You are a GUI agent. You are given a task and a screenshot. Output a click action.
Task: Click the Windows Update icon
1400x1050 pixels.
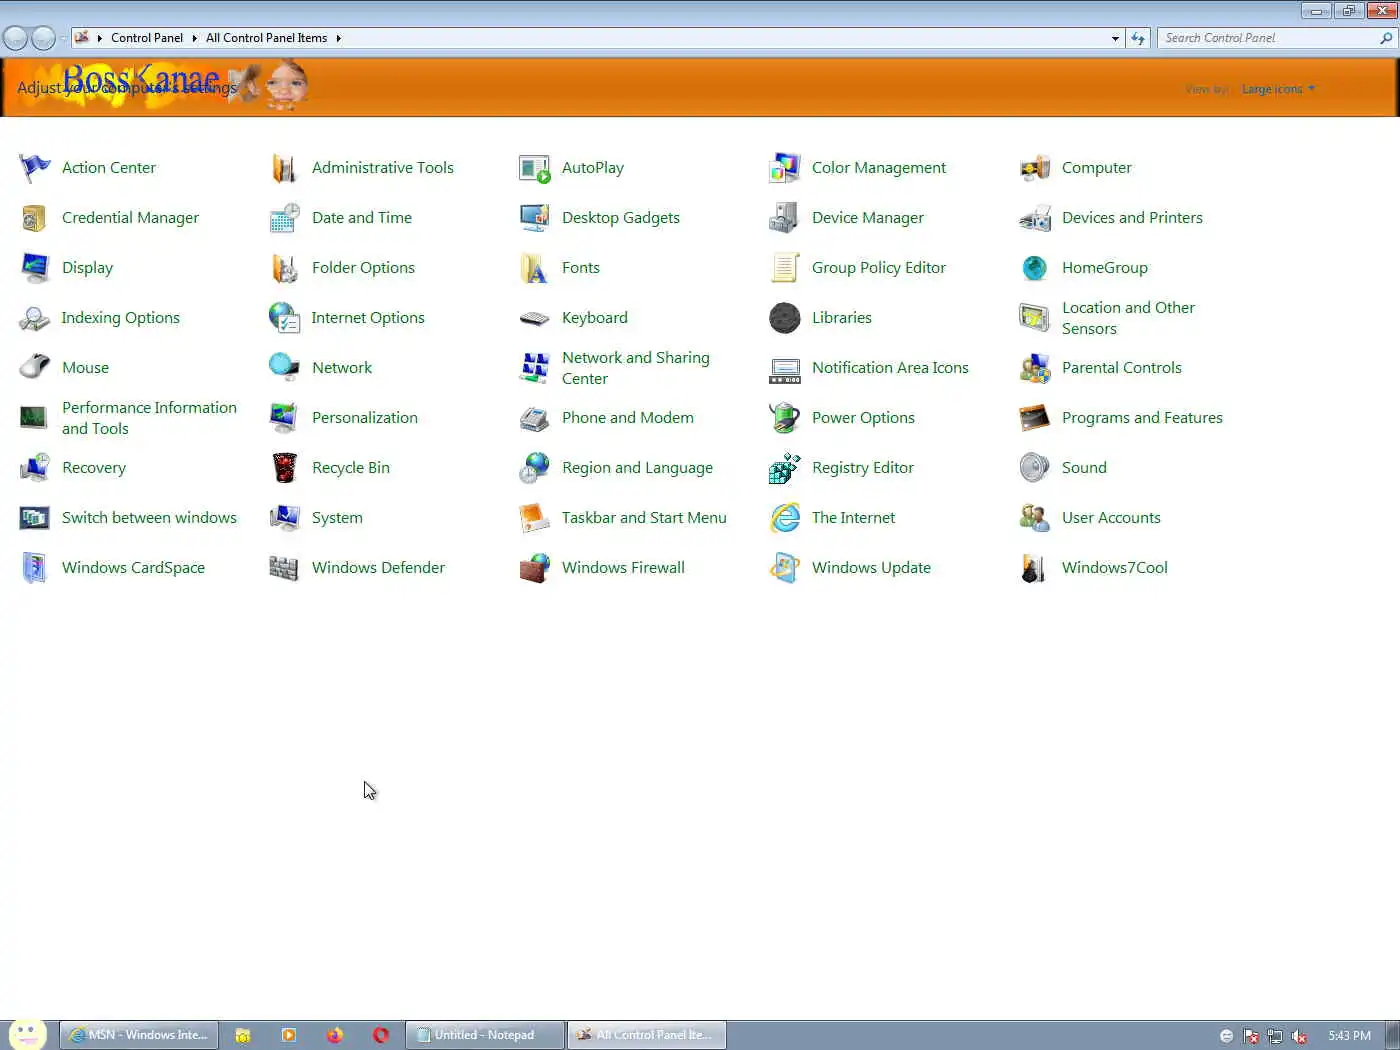coord(784,568)
